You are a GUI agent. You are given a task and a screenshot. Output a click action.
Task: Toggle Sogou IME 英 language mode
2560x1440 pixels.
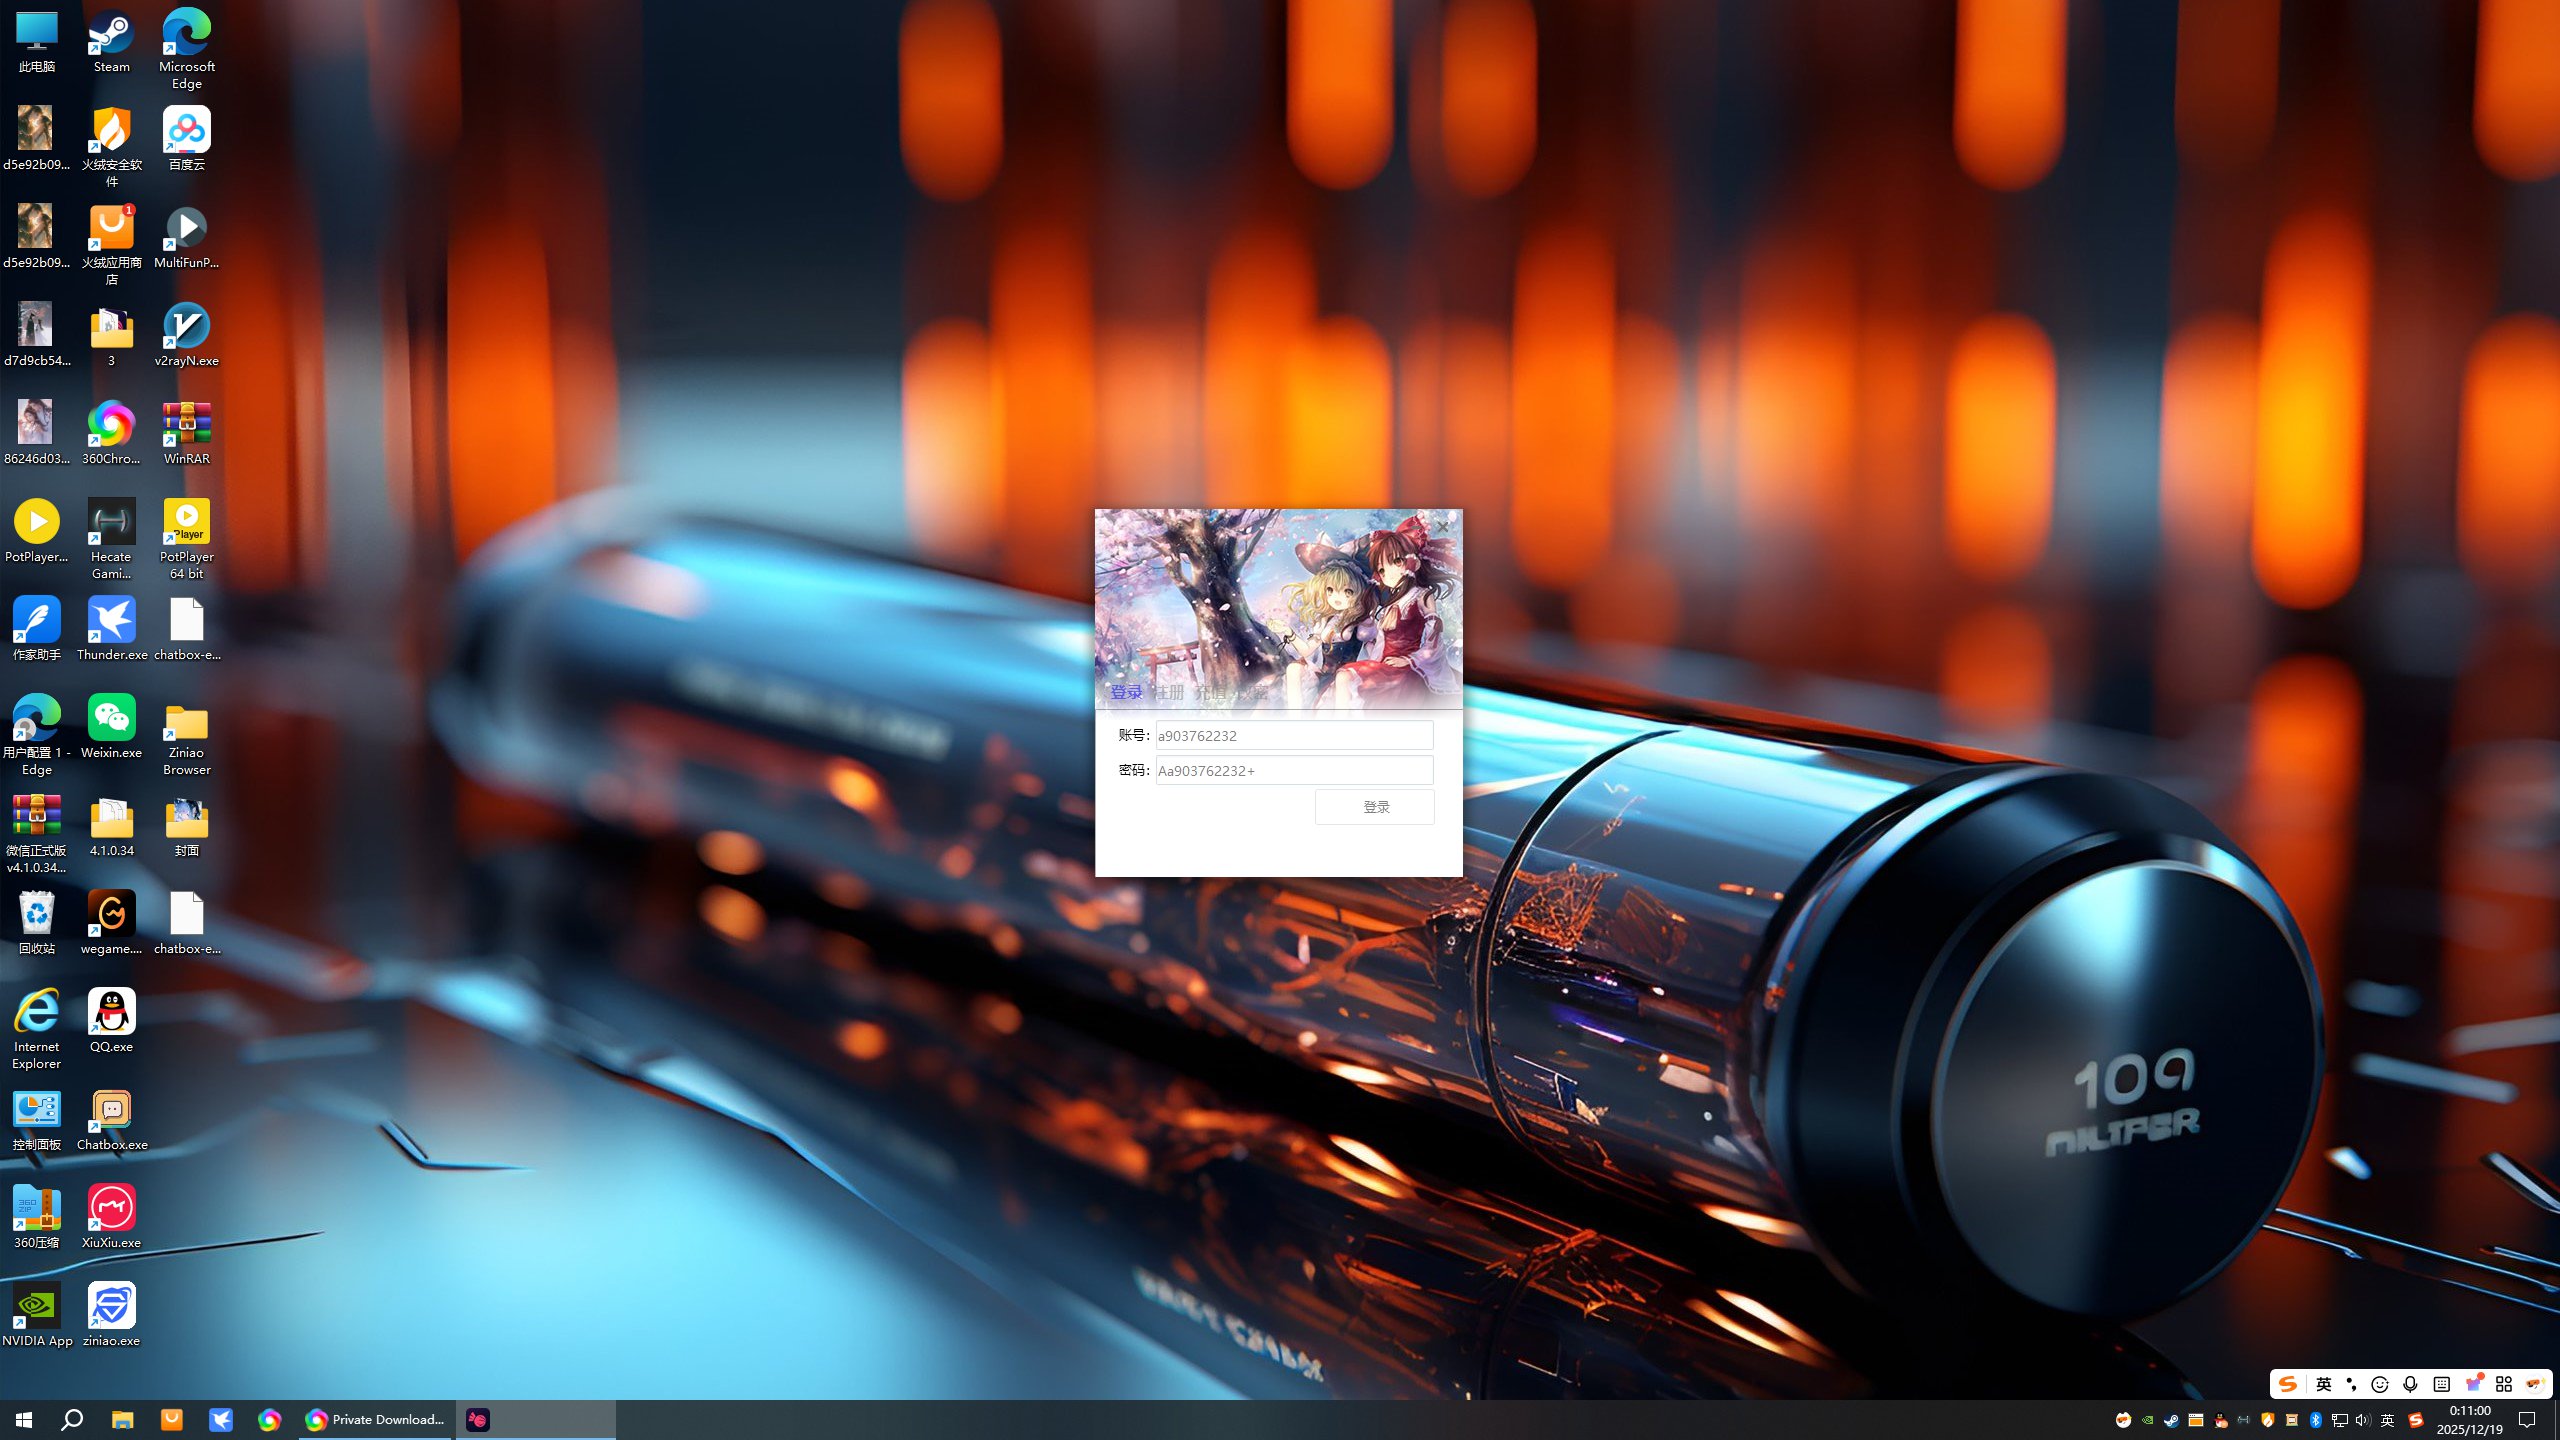point(2324,1384)
